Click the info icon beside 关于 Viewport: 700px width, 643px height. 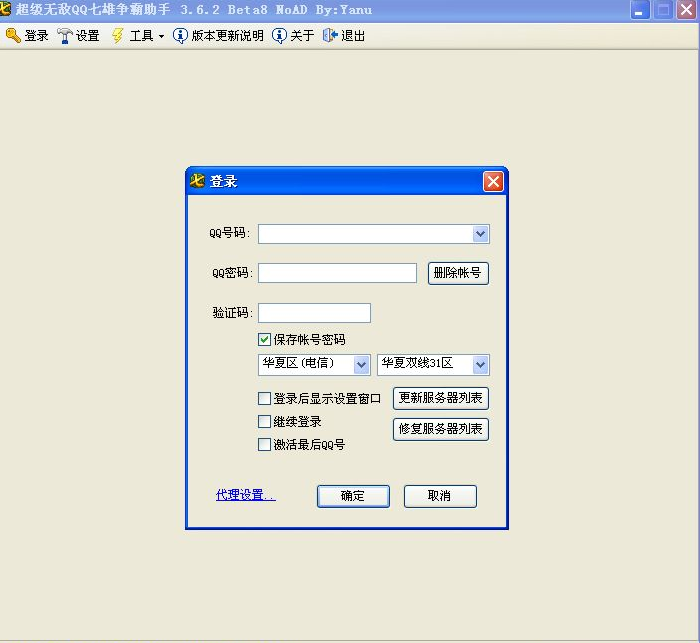click(x=279, y=36)
